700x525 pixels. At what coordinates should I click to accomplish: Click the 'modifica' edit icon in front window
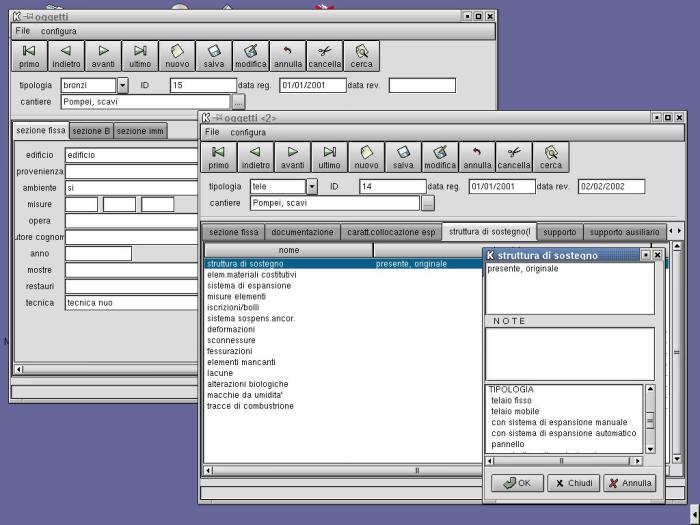coord(440,157)
